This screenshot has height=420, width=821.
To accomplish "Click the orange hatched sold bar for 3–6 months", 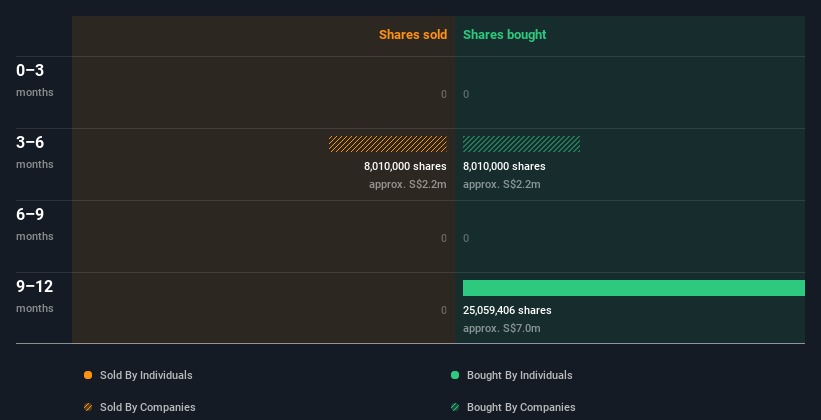I will [x=388, y=144].
